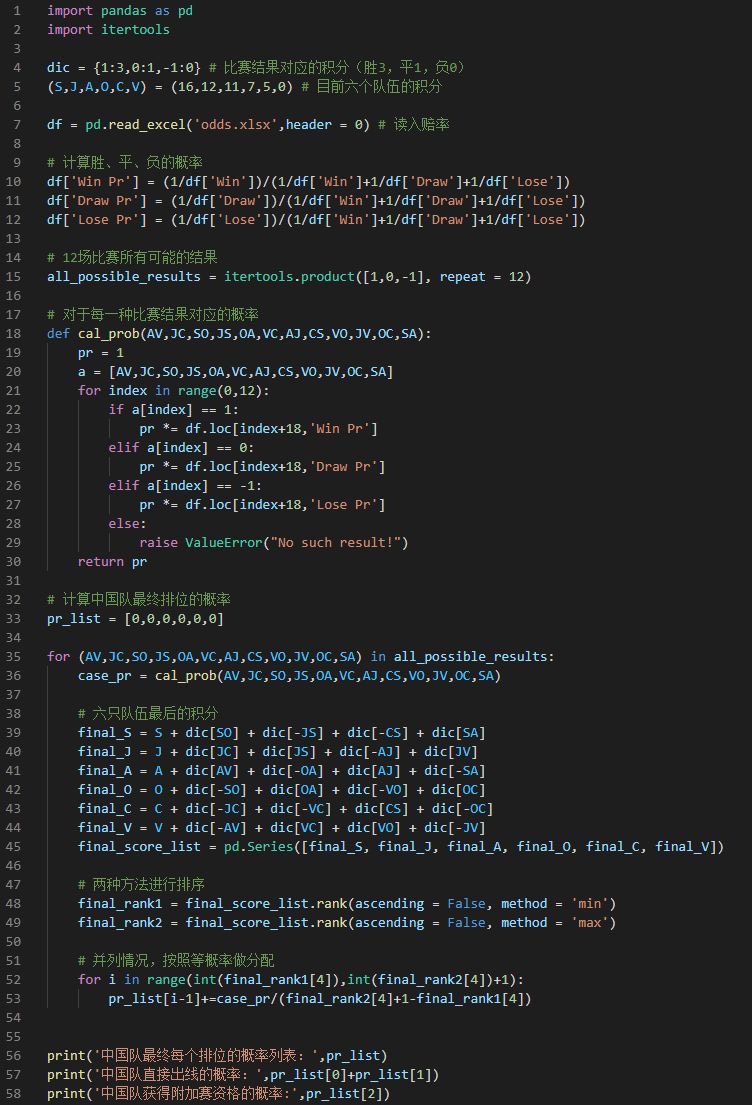Click the case_pr assignment on line 36
Screen dimensions: 752x1105
(x=289, y=676)
